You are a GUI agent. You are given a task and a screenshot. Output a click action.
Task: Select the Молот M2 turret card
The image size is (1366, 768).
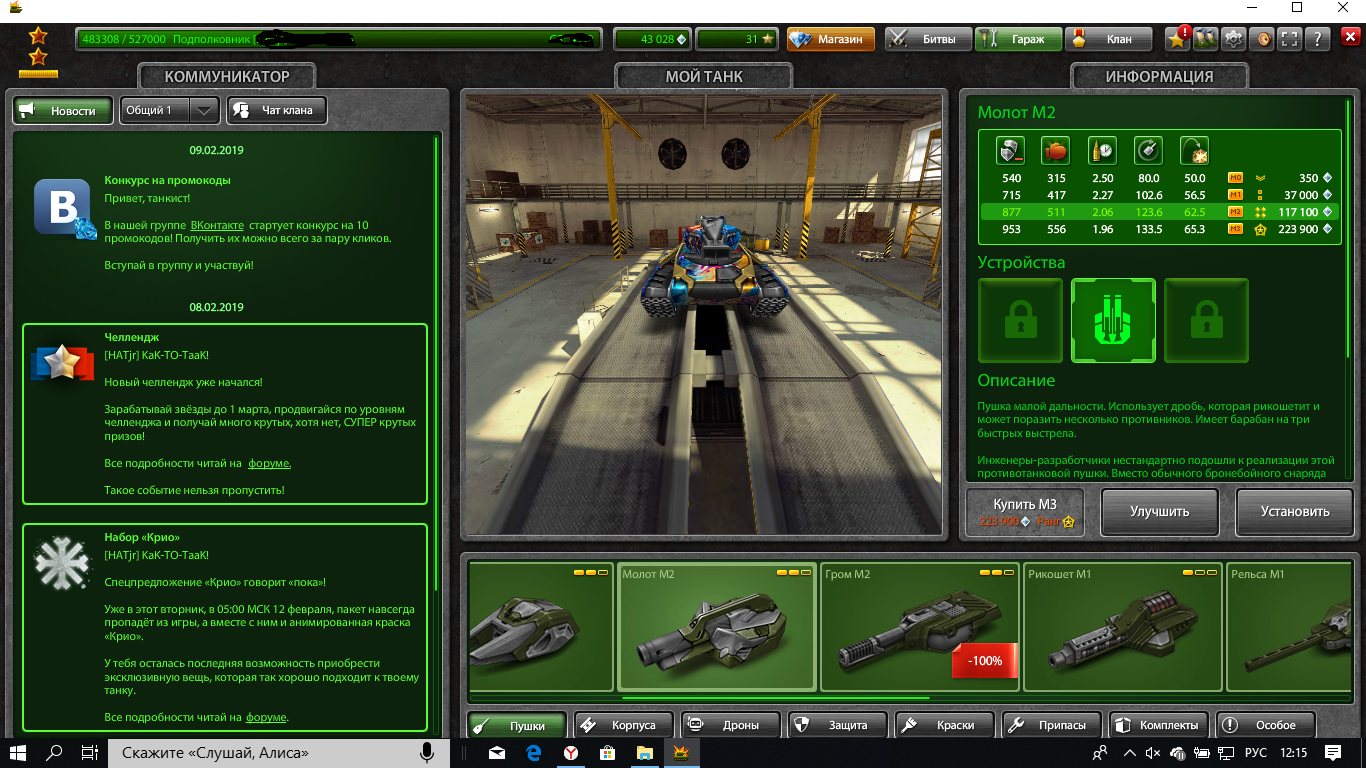717,627
